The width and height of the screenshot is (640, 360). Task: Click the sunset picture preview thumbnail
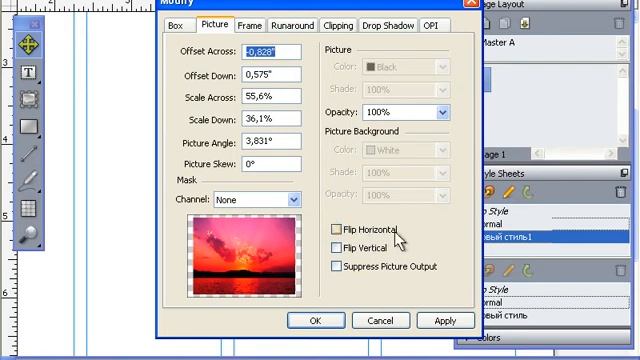point(244,256)
